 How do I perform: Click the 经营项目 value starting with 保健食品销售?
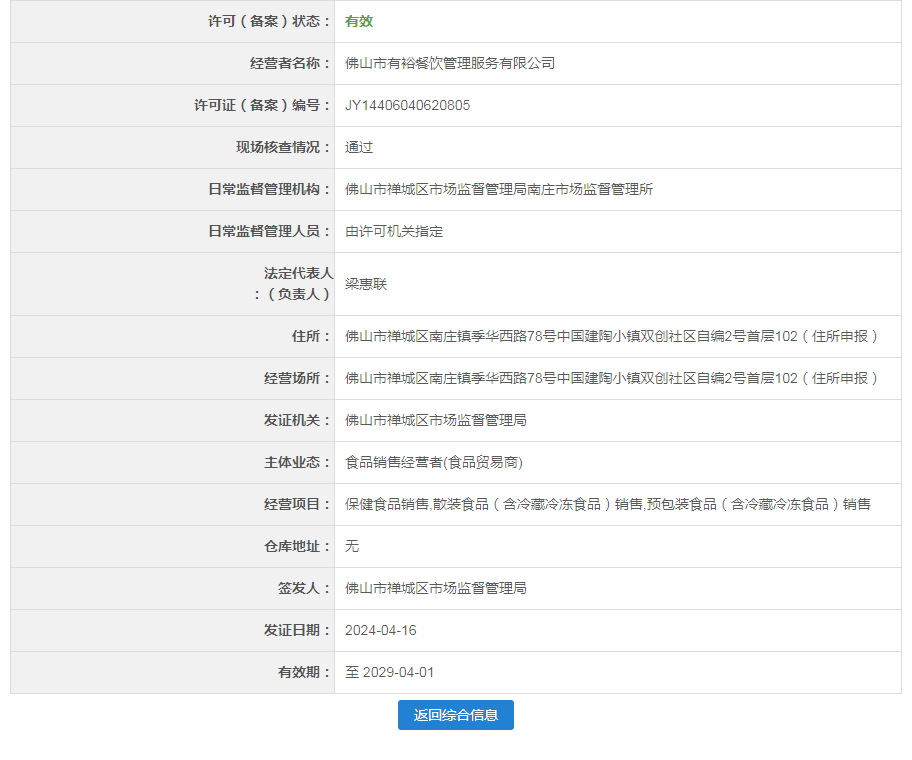608,504
